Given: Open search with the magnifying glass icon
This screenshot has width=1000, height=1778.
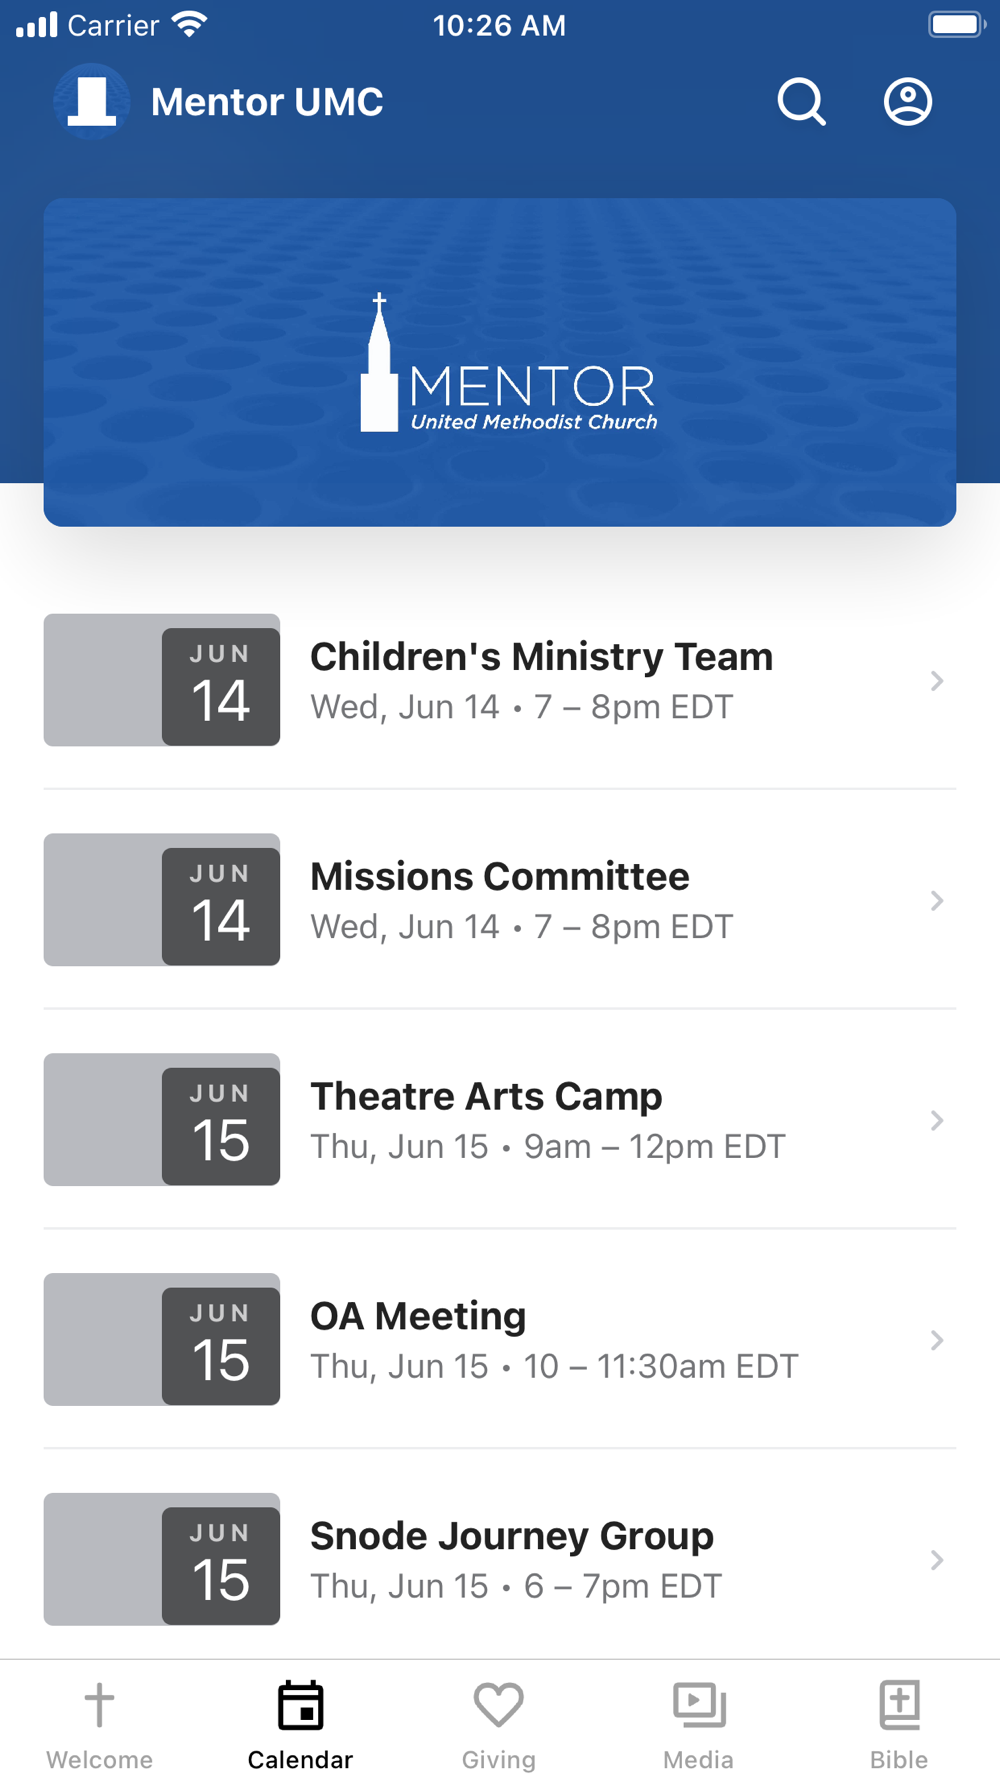Looking at the screenshot, I should pos(802,102).
